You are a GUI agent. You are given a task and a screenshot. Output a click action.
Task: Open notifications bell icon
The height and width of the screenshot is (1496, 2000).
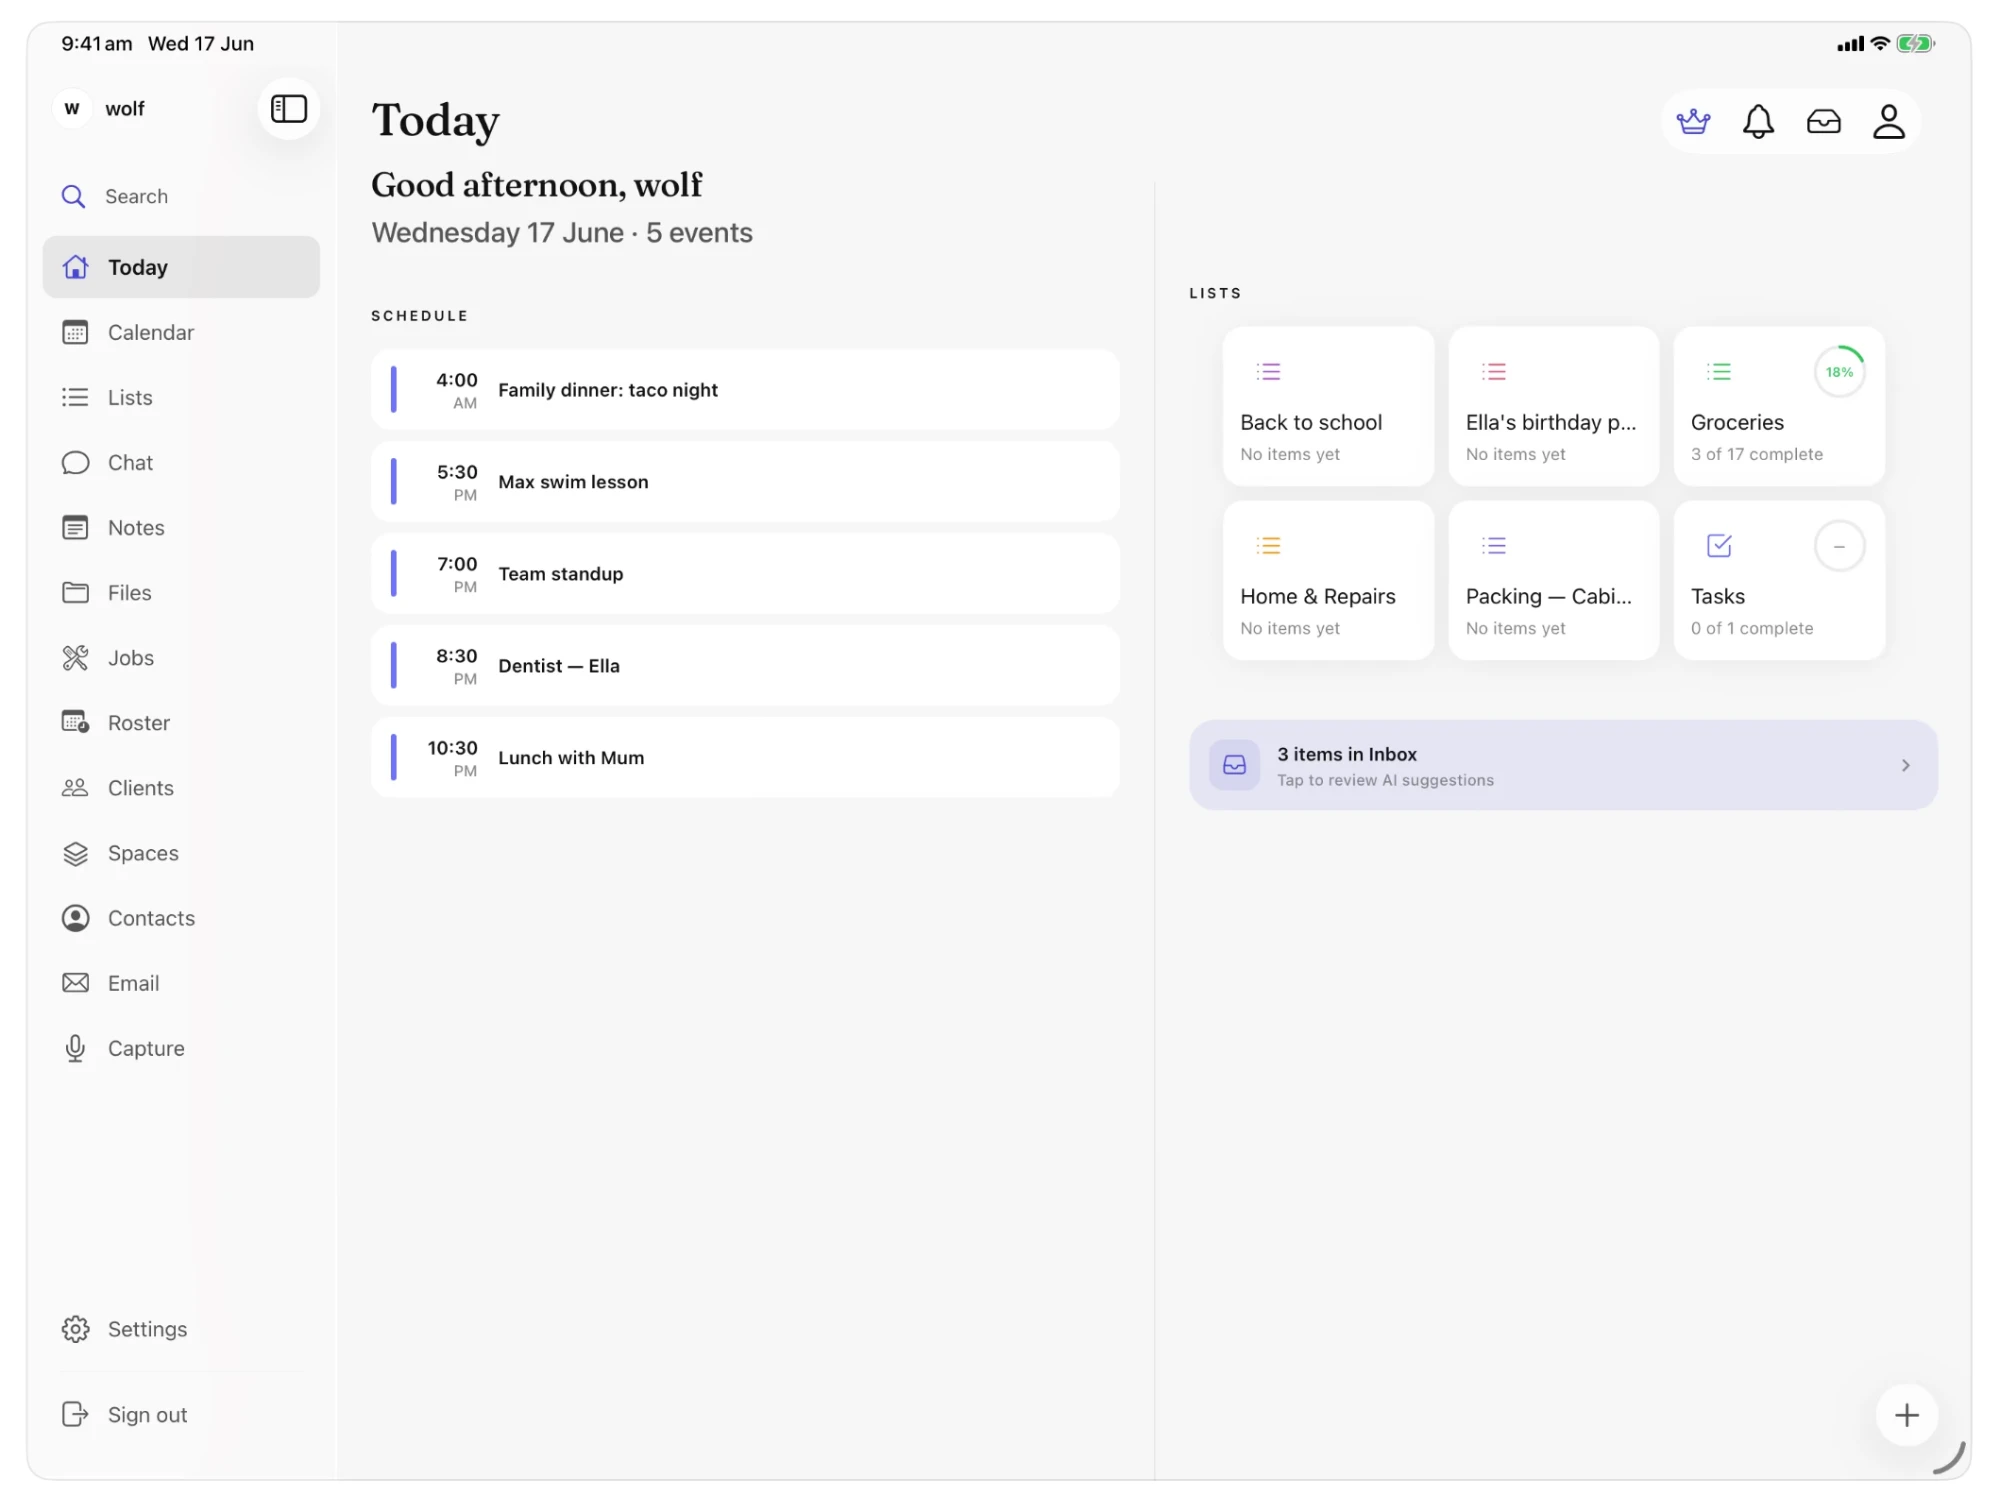coord(1758,122)
